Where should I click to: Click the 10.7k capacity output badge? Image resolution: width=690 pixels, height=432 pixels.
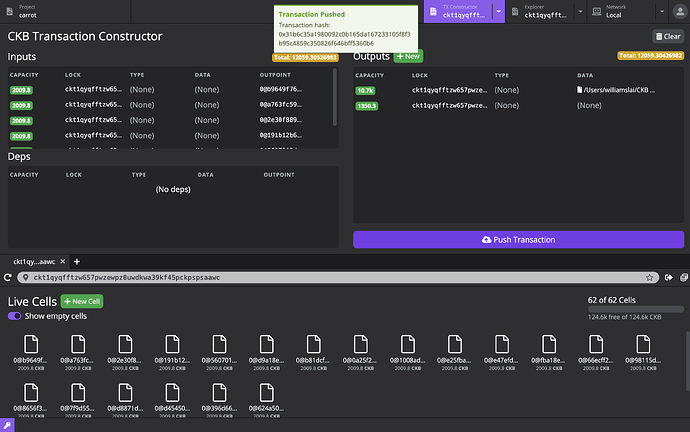365,90
